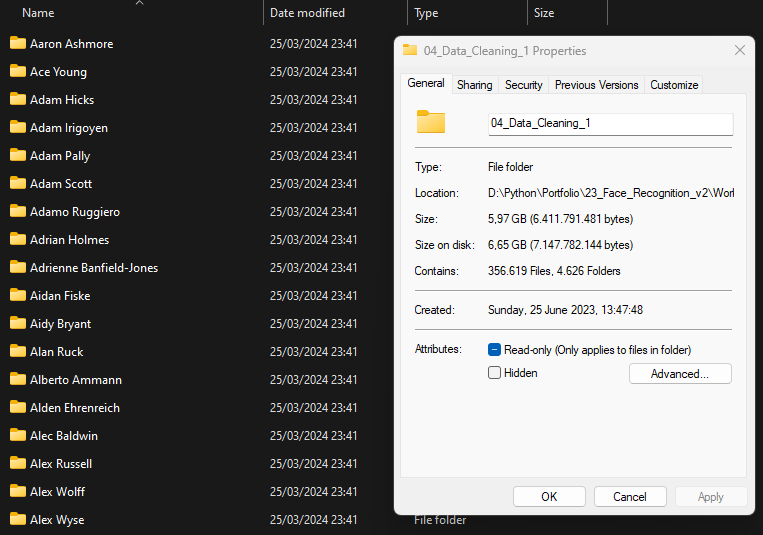Click the Adrian Holmes folder icon
Image resolution: width=763 pixels, height=535 pixels.
18,240
